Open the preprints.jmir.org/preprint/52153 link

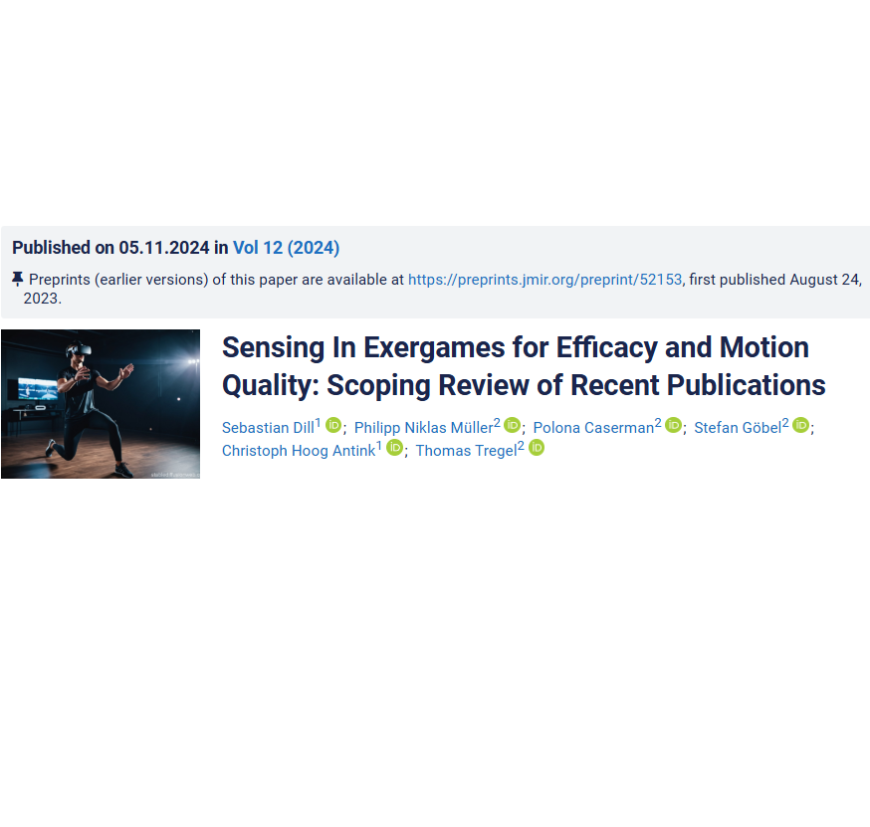coord(545,280)
